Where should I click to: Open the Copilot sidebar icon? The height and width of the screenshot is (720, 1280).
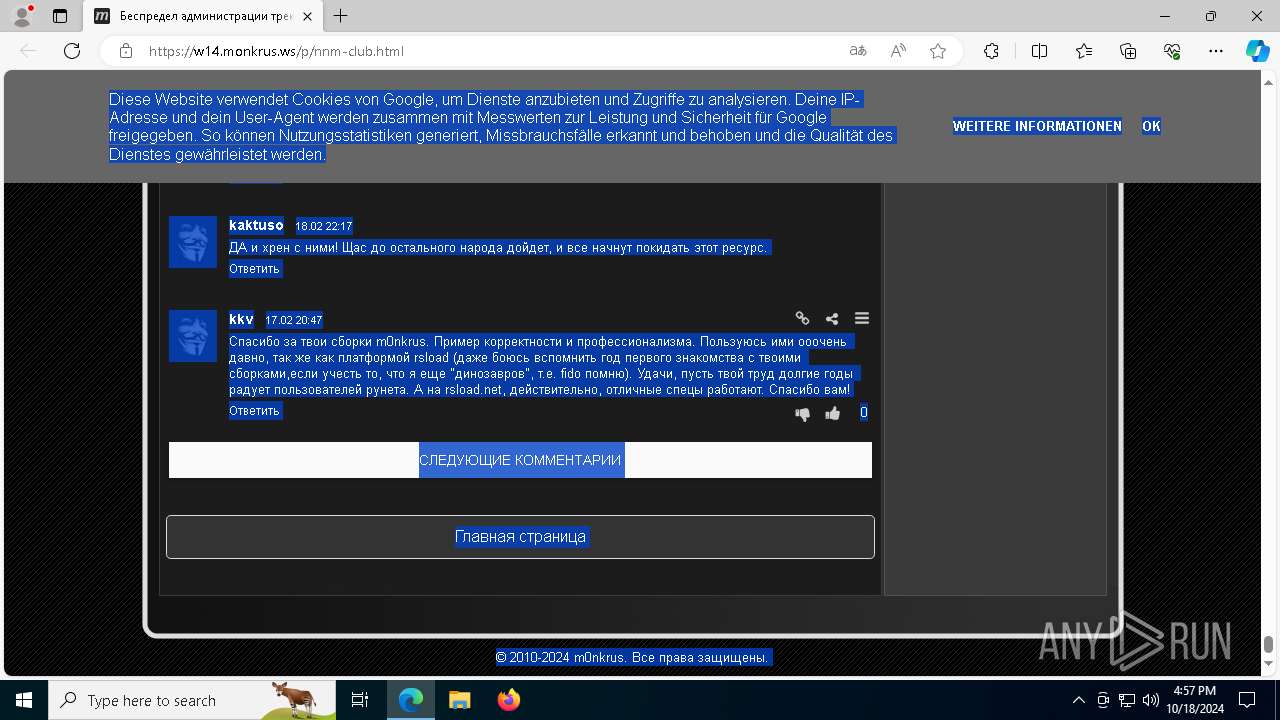1257,51
